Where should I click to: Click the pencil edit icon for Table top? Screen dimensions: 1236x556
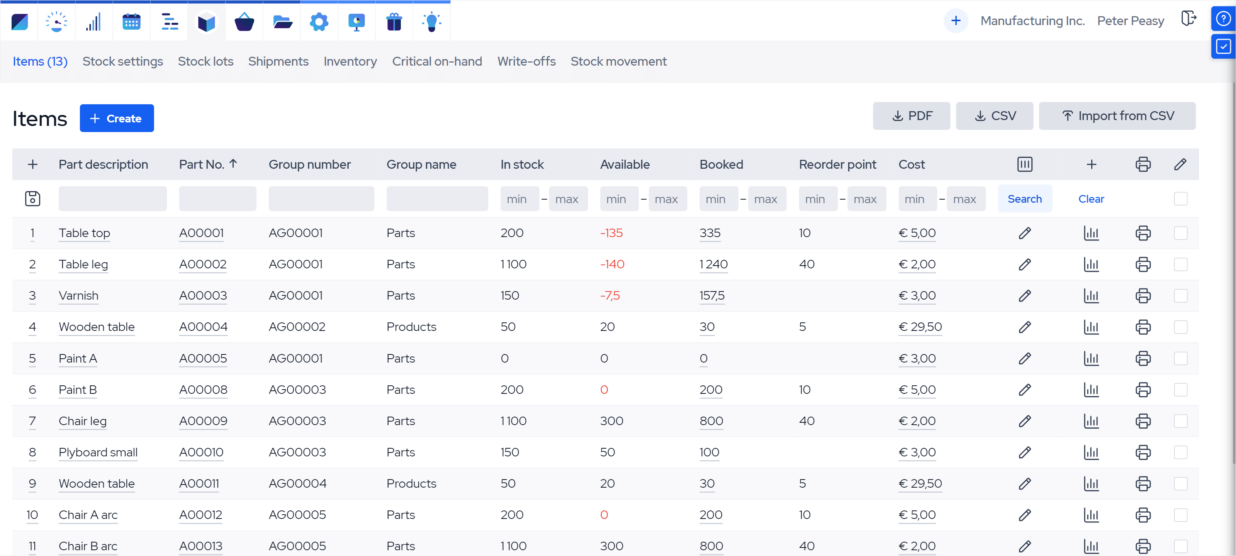tap(1024, 234)
